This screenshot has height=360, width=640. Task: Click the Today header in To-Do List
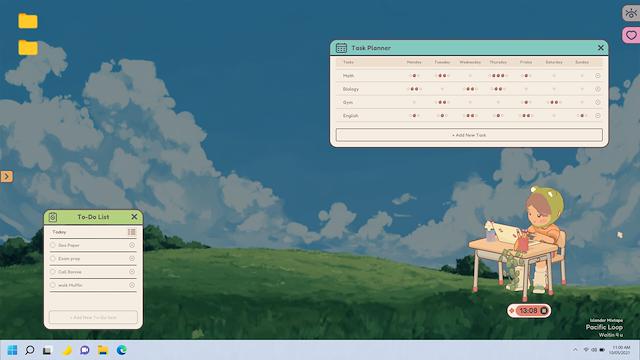coord(59,232)
